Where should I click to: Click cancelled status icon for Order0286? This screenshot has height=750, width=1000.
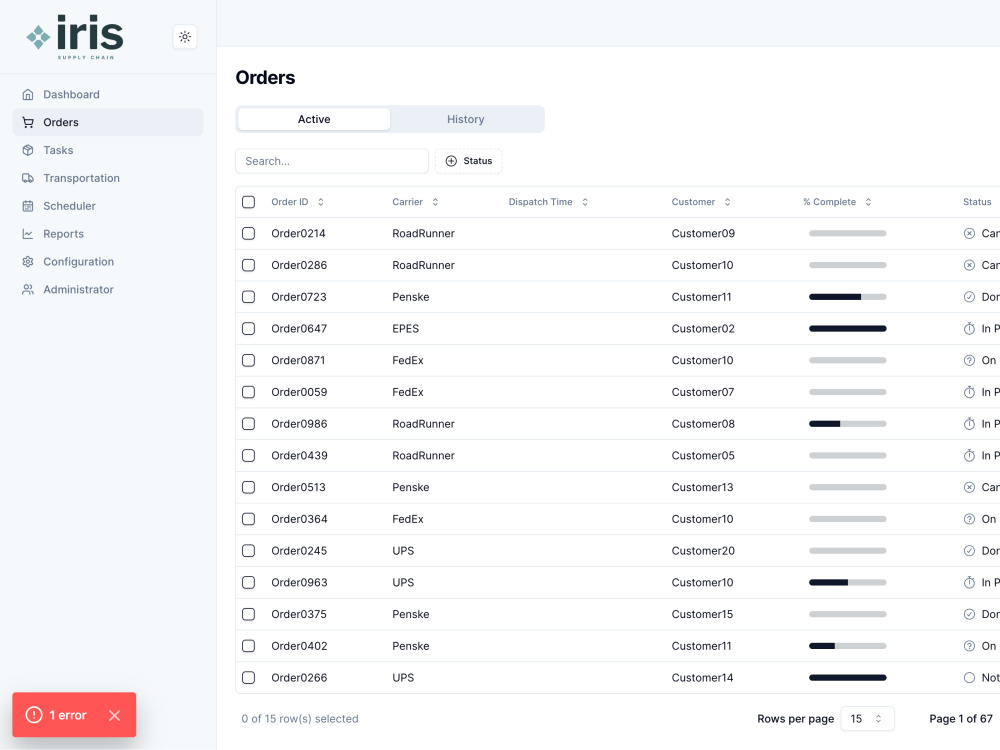coord(969,265)
